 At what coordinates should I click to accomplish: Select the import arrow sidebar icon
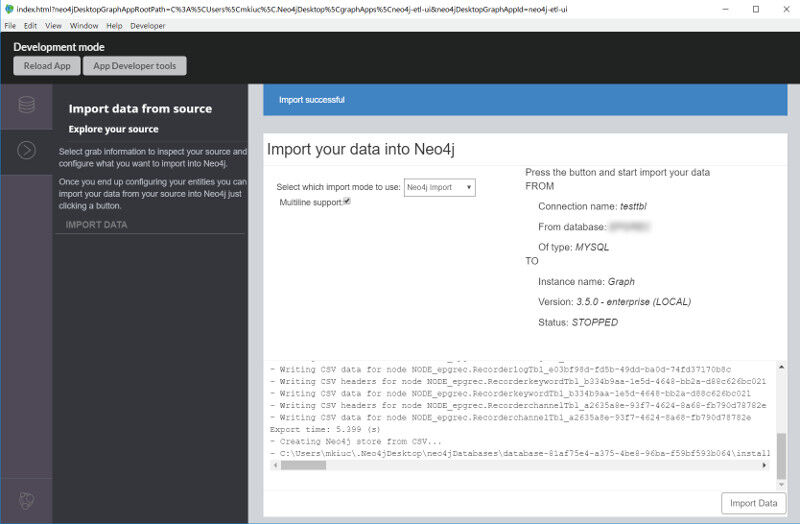27,150
